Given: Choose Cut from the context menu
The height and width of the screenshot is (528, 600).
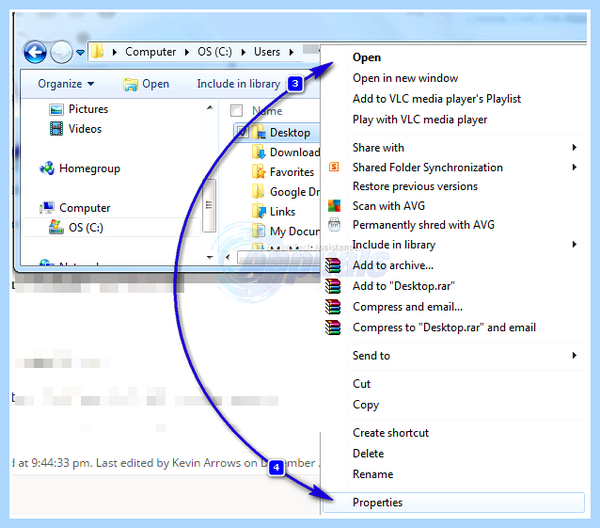Looking at the screenshot, I should pyautogui.click(x=362, y=384).
